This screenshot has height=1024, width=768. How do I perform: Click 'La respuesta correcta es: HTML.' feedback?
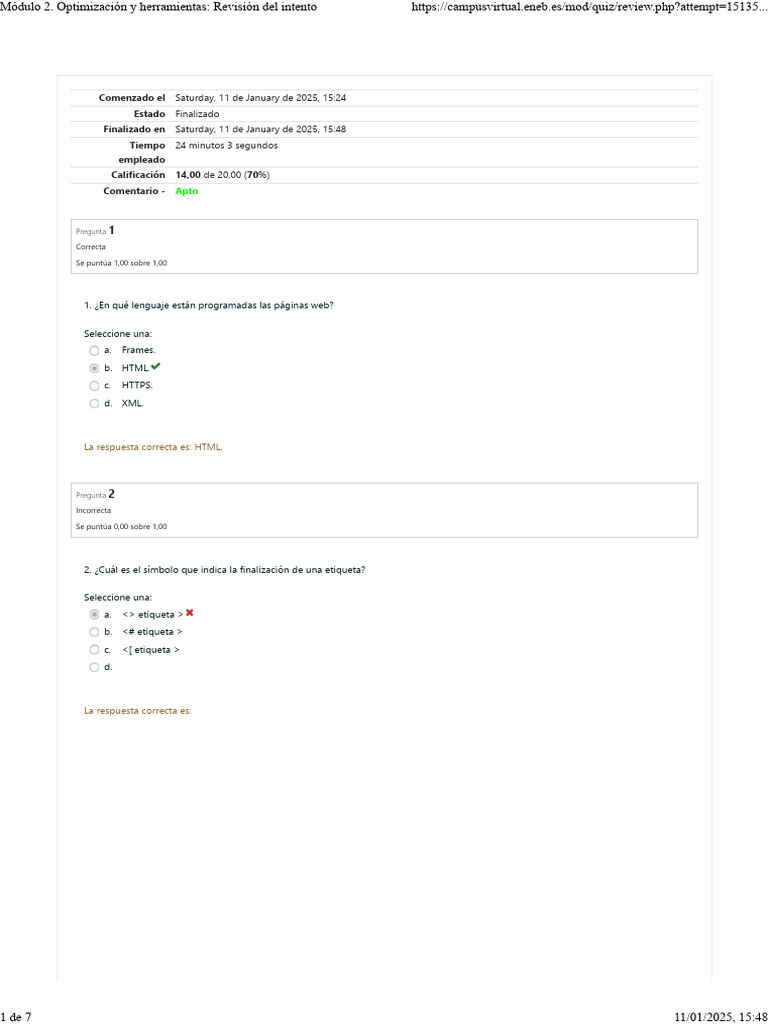click(153, 447)
